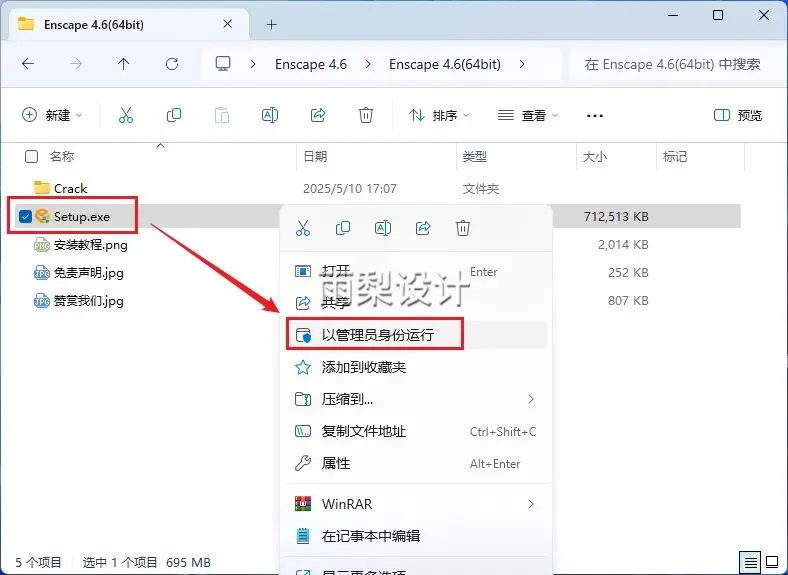Screen dimensions: 788x575
Task: Click the 252 KB size value
Action: coord(628,272)
